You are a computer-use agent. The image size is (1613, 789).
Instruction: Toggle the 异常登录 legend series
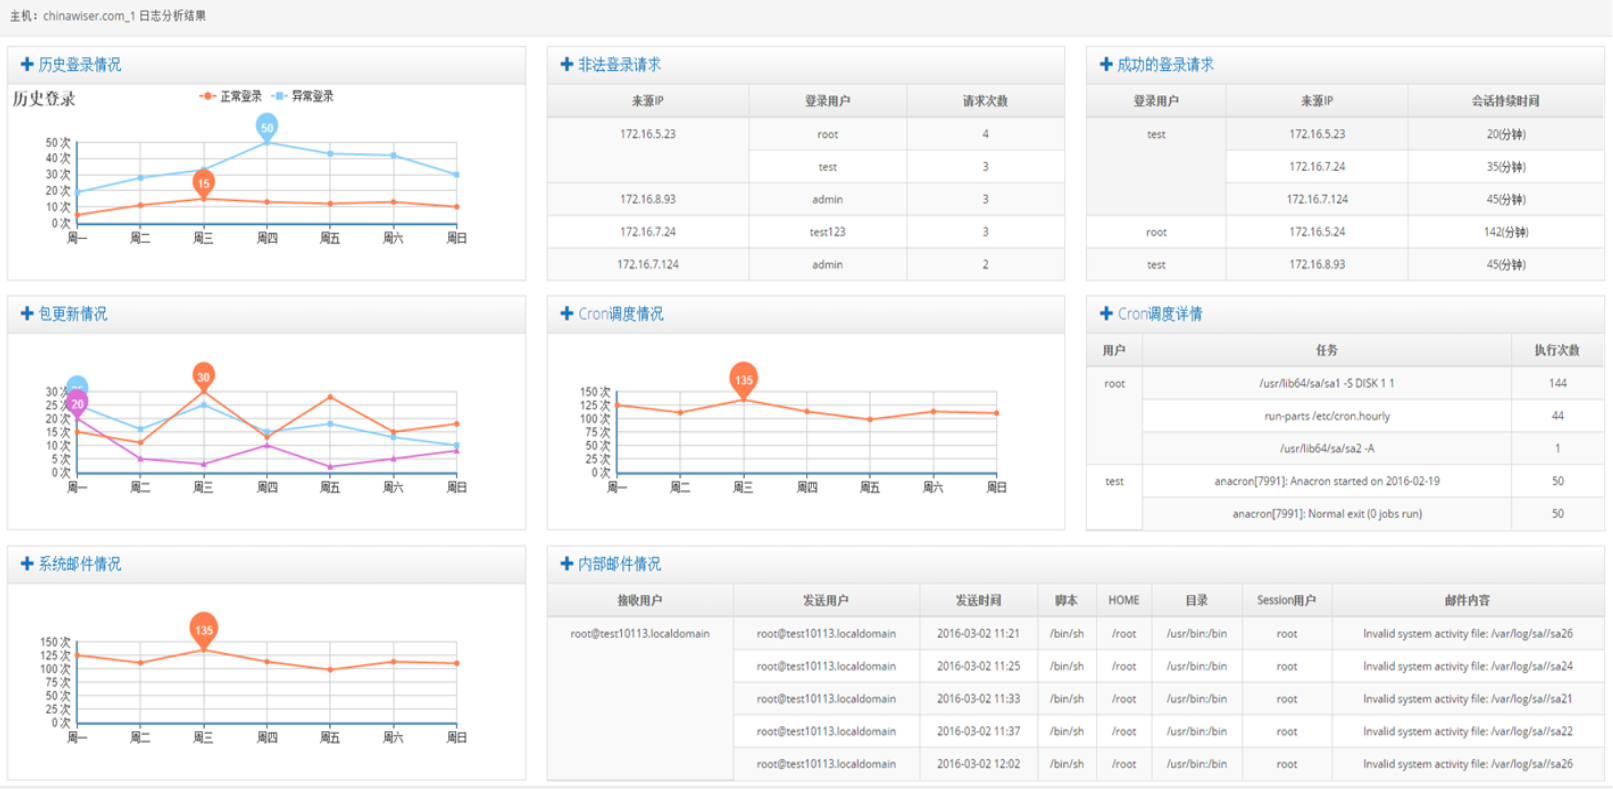click(303, 96)
